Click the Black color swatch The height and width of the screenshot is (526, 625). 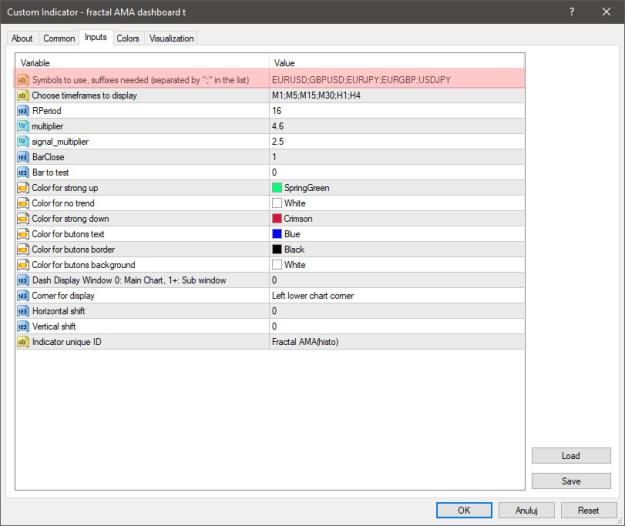pyautogui.click(x=277, y=249)
